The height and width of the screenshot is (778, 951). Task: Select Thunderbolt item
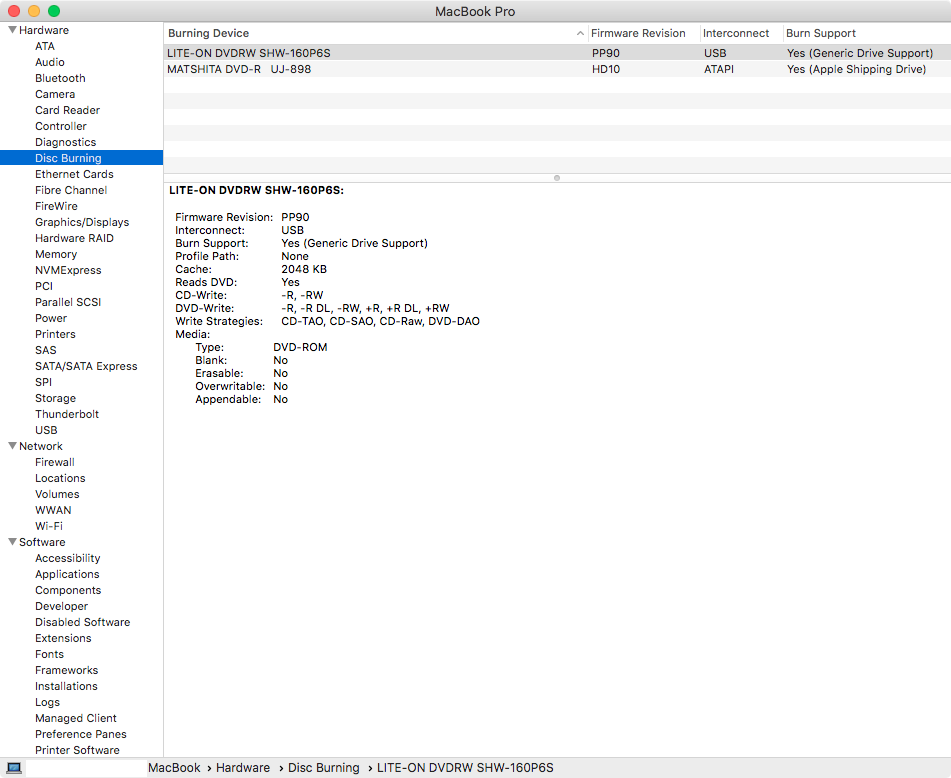tap(67, 414)
